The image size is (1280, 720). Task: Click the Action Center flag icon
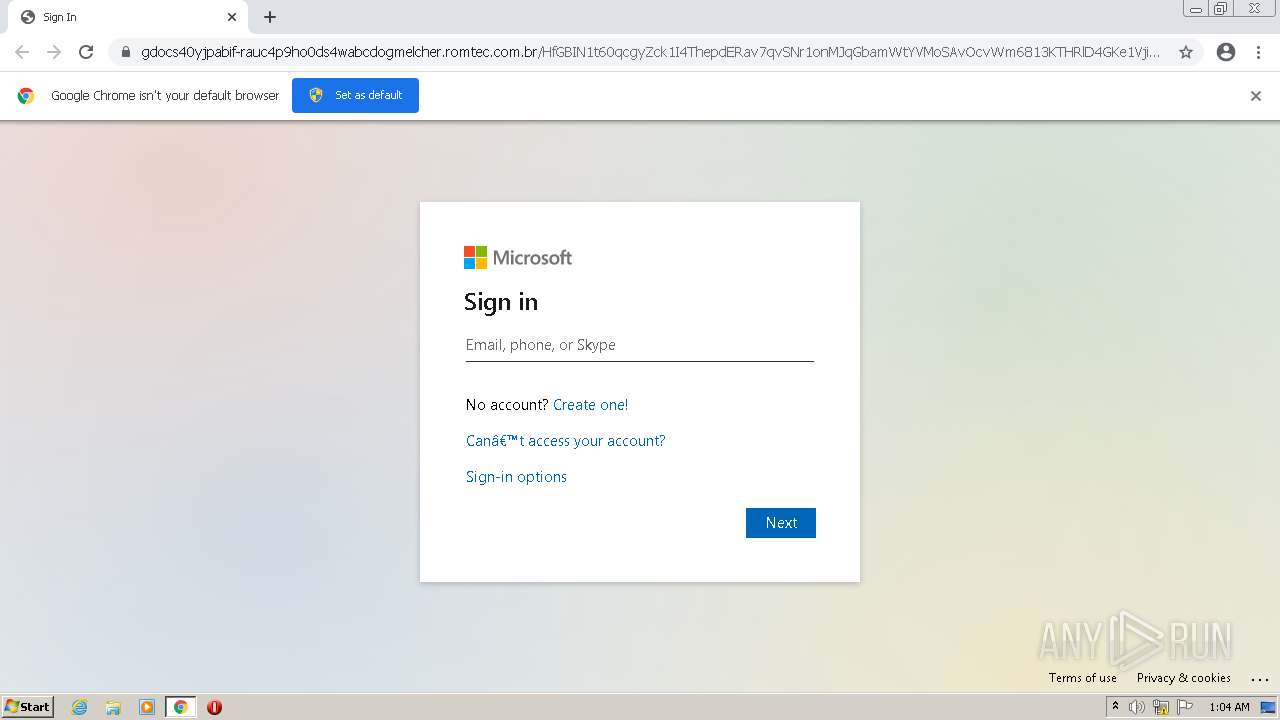coord(1185,707)
